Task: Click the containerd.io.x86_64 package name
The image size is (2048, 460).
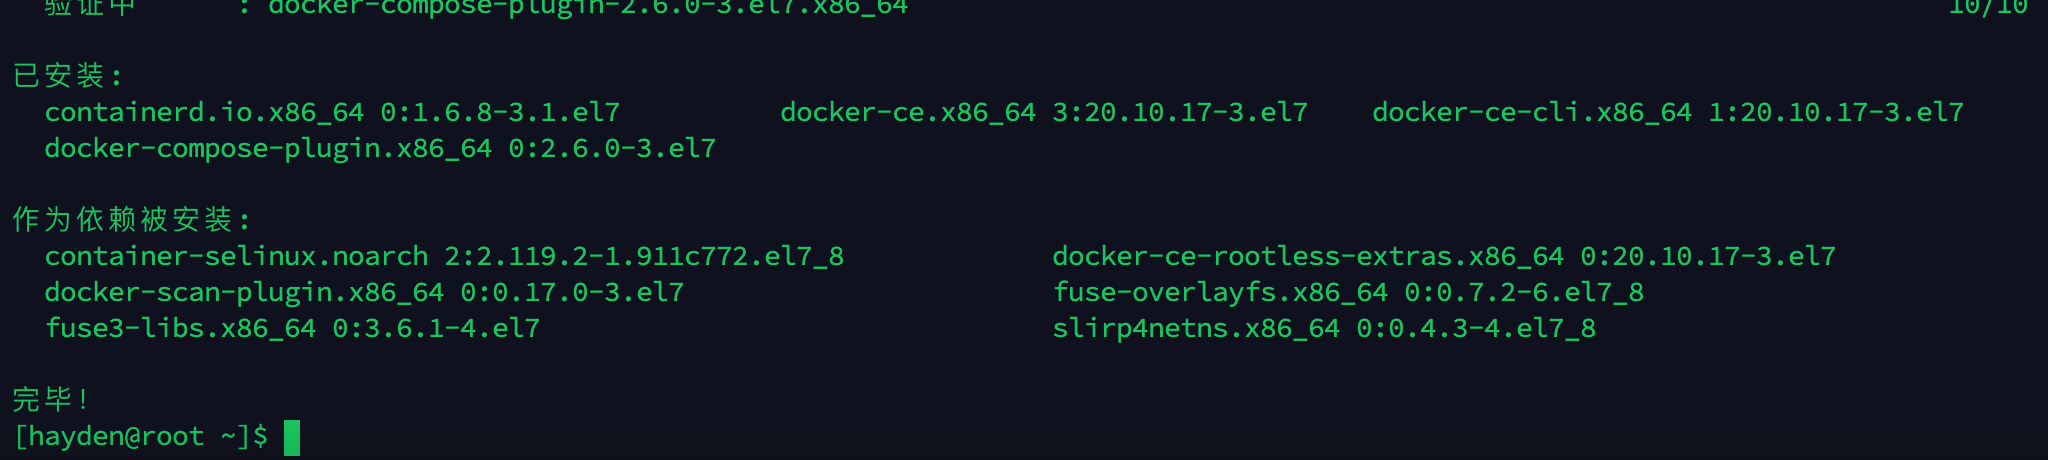Action: pos(204,112)
